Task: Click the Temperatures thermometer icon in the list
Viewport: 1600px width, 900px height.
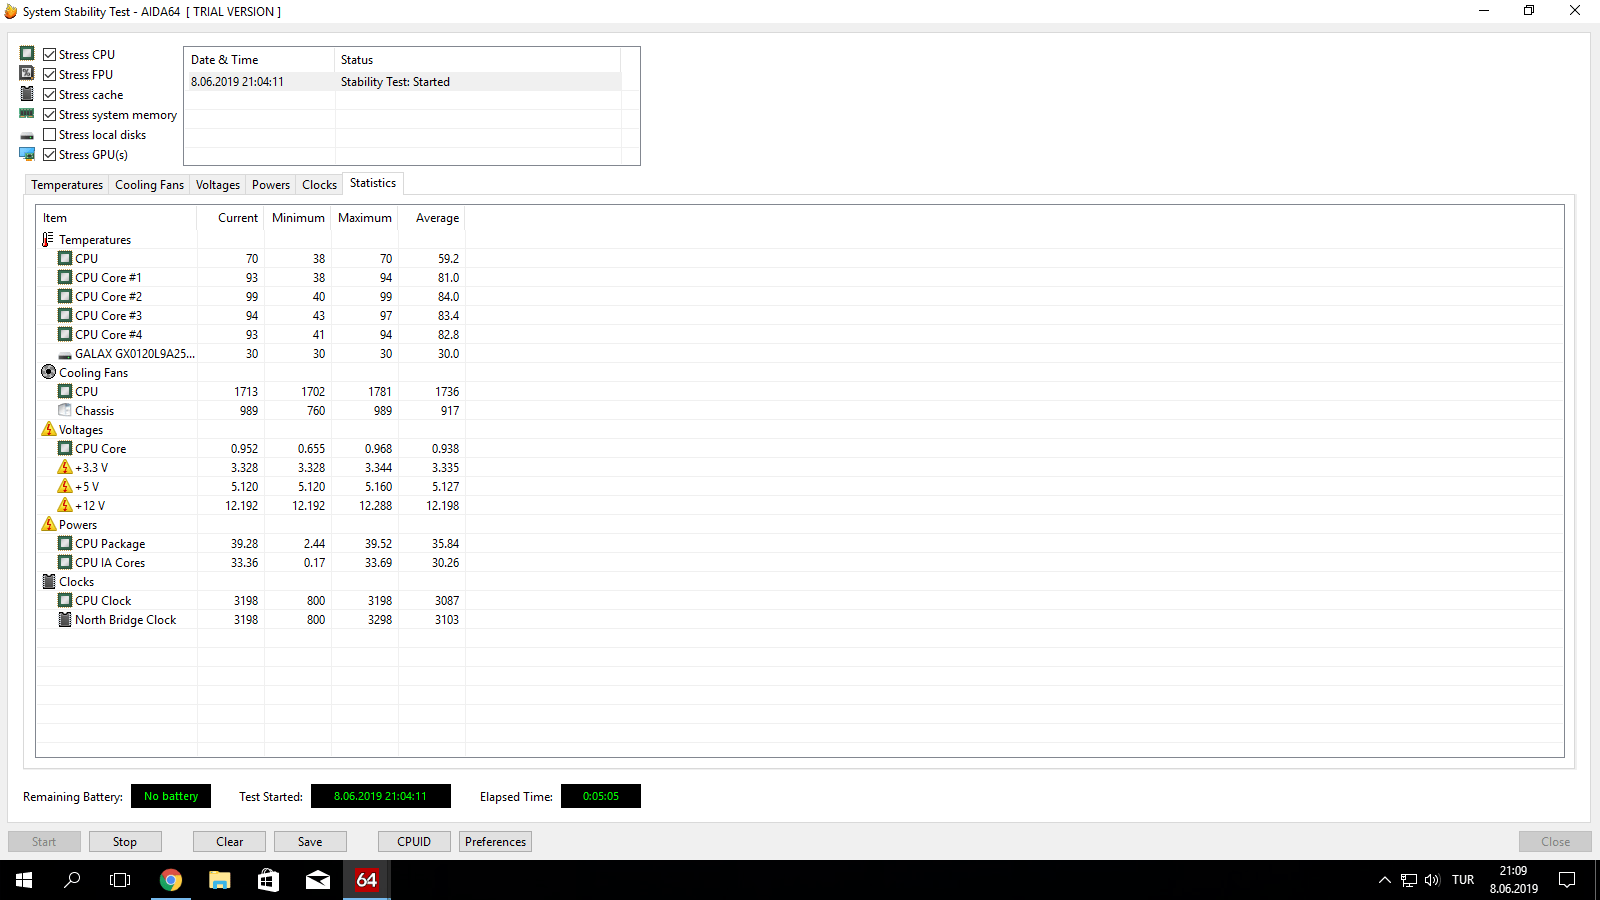Action: [48, 239]
